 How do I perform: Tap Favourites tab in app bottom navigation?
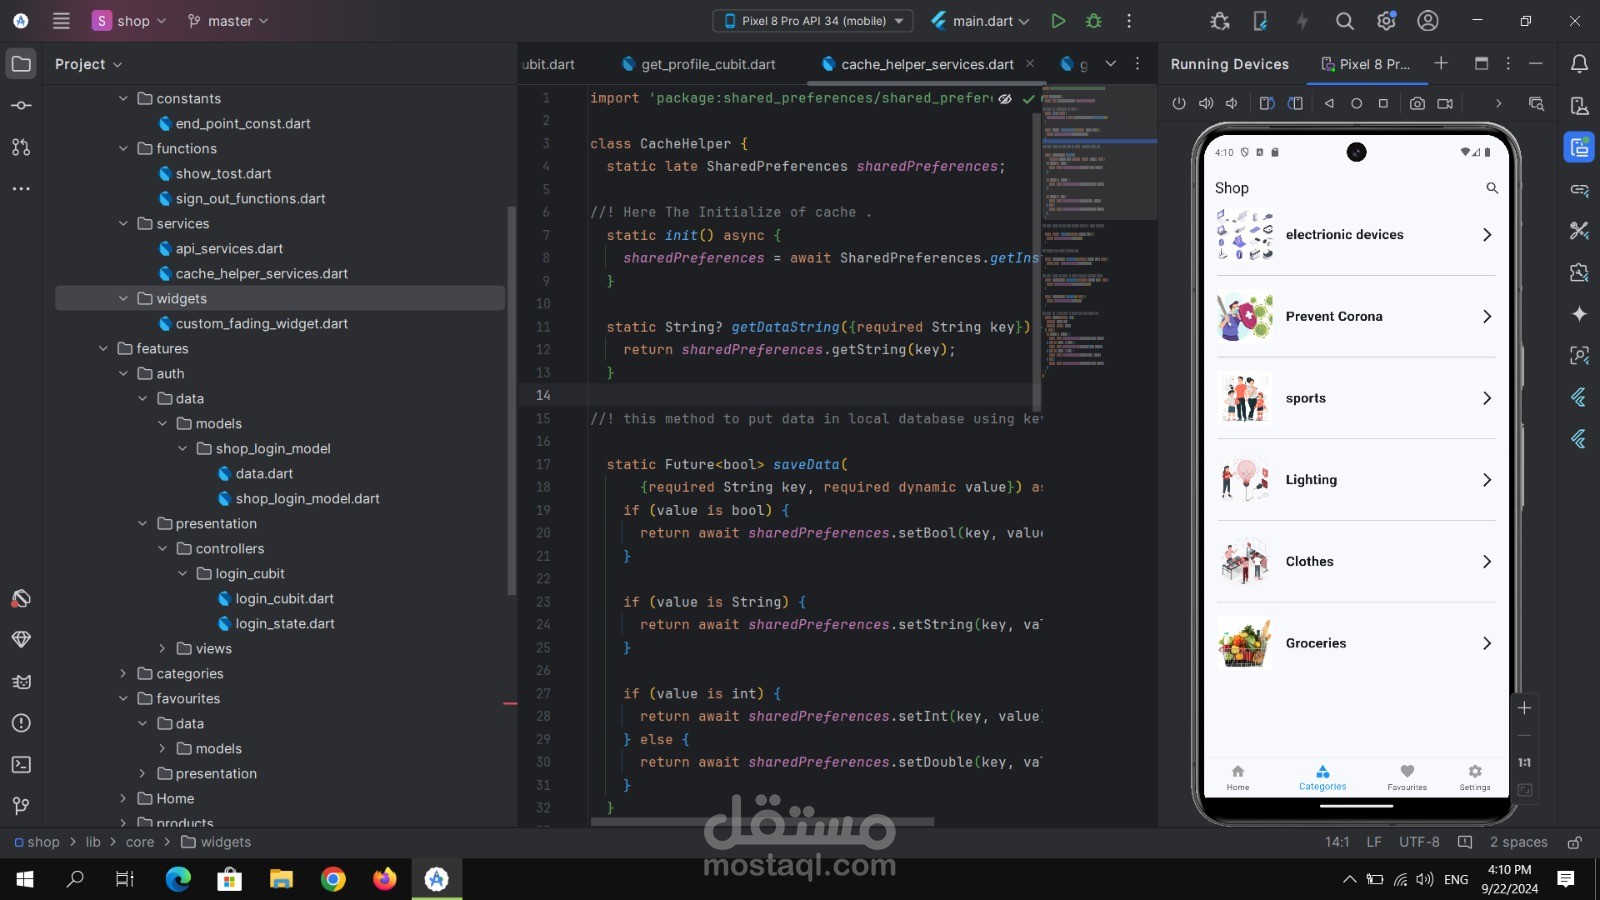tap(1407, 778)
